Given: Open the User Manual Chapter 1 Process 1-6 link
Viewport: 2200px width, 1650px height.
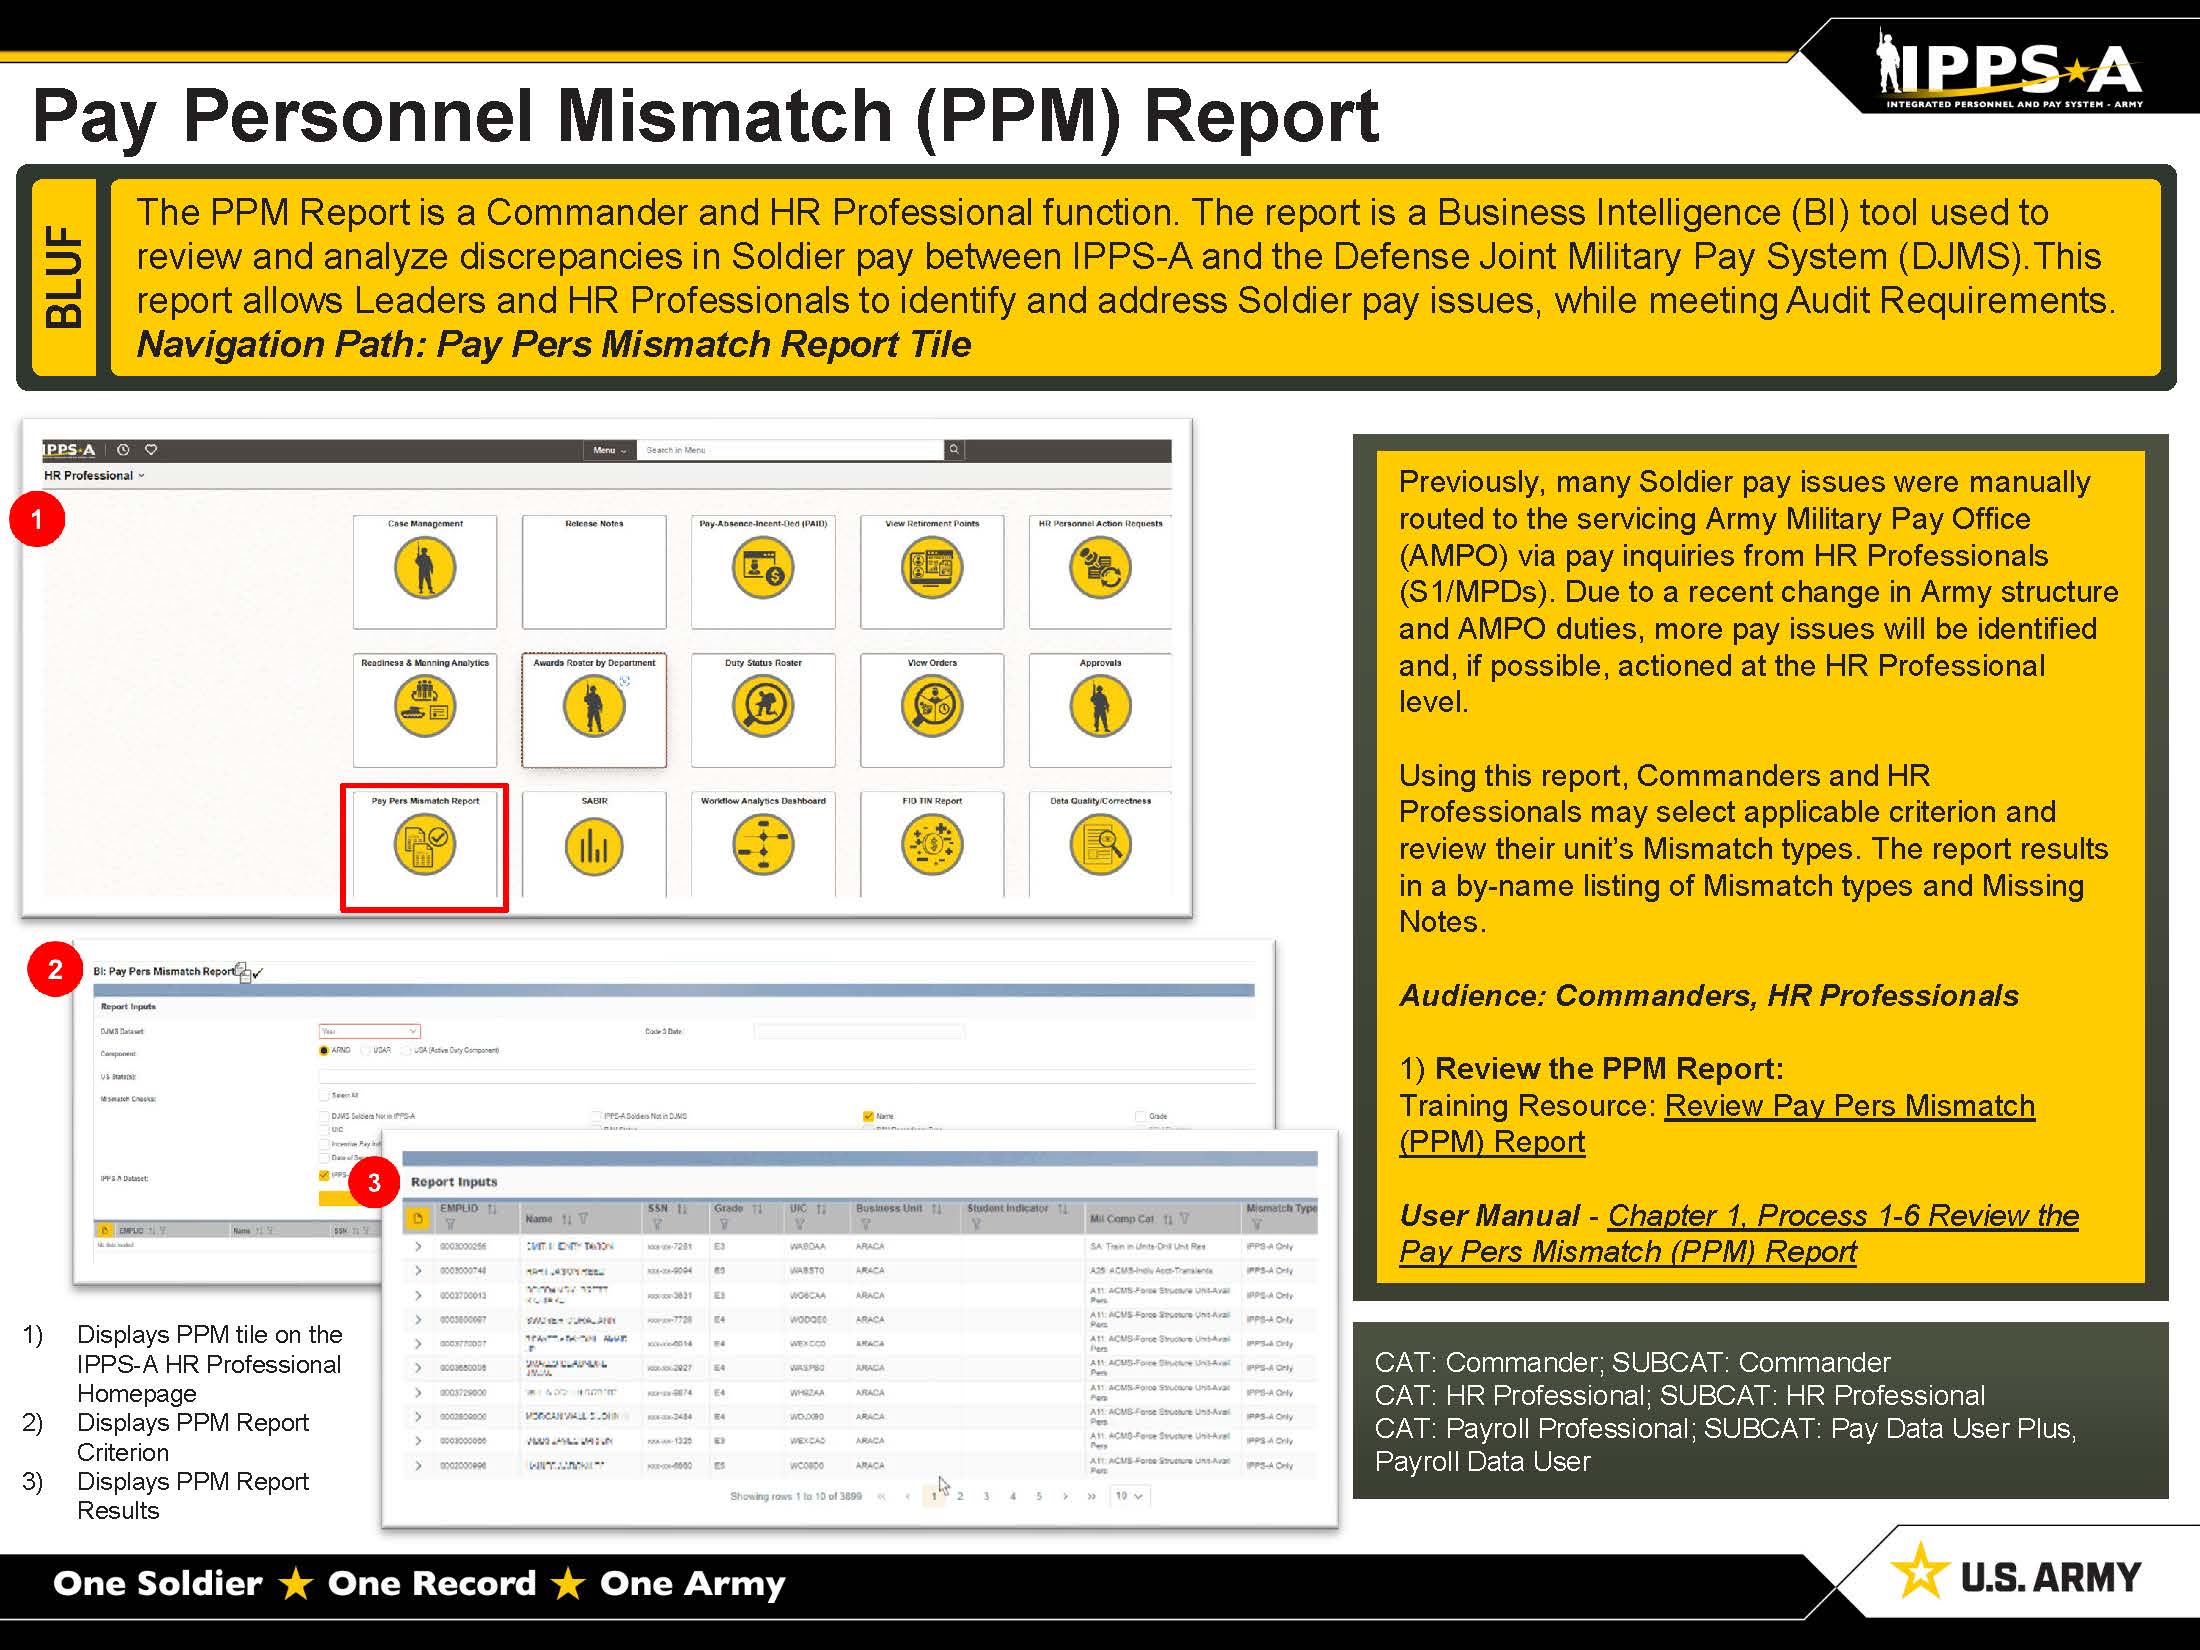Looking at the screenshot, I should 1842,1216.
